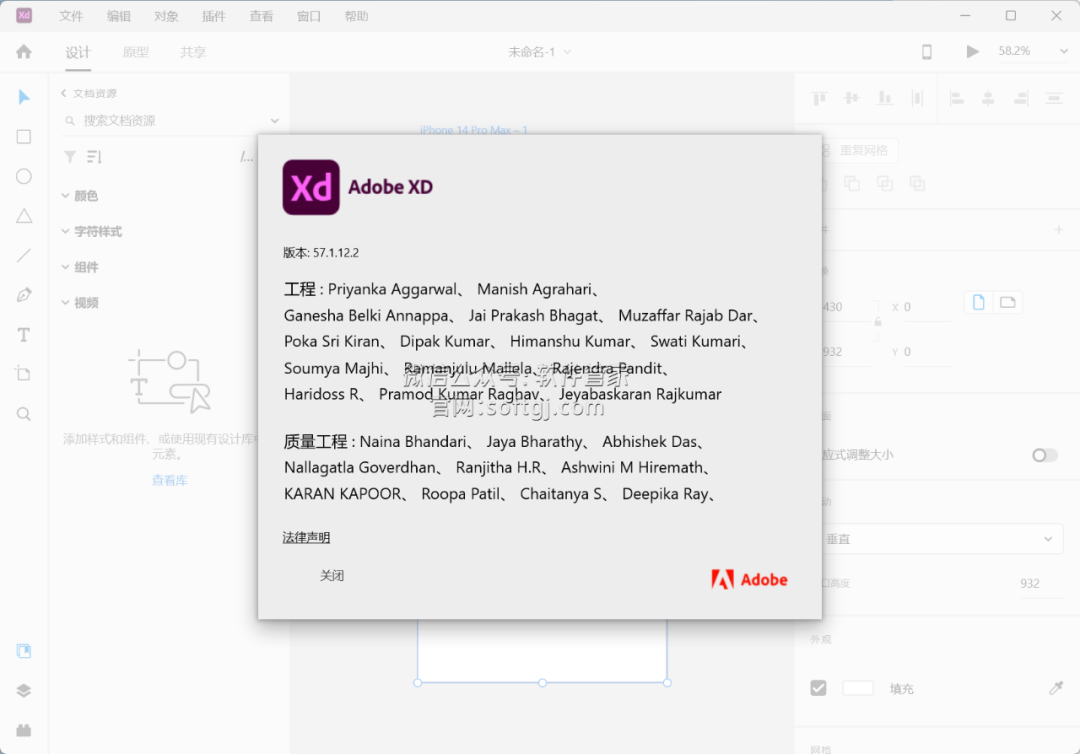Open the 垂直 scrolling dropdown

[x=942, y=539]
